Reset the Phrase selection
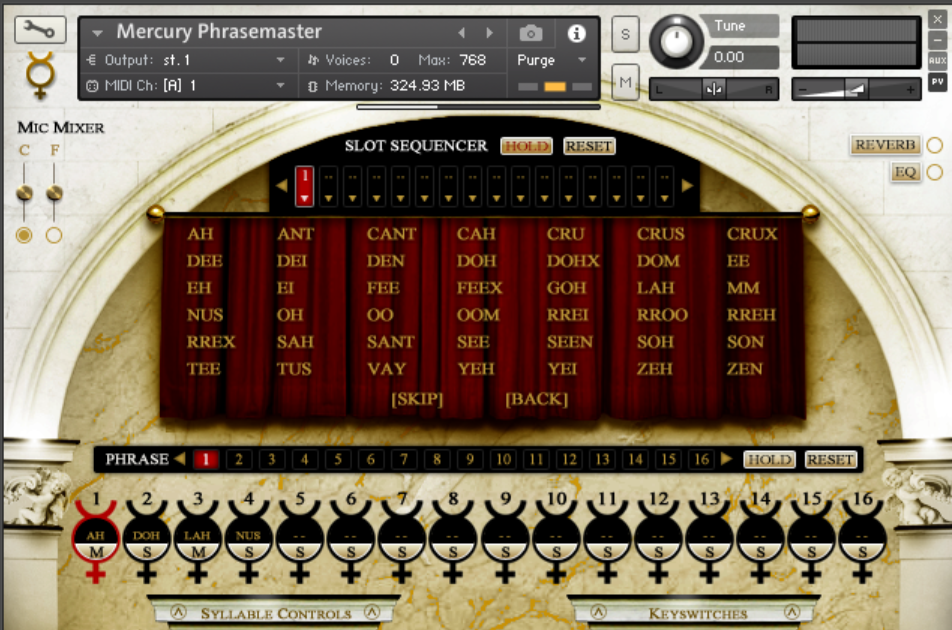 (831, 459)
